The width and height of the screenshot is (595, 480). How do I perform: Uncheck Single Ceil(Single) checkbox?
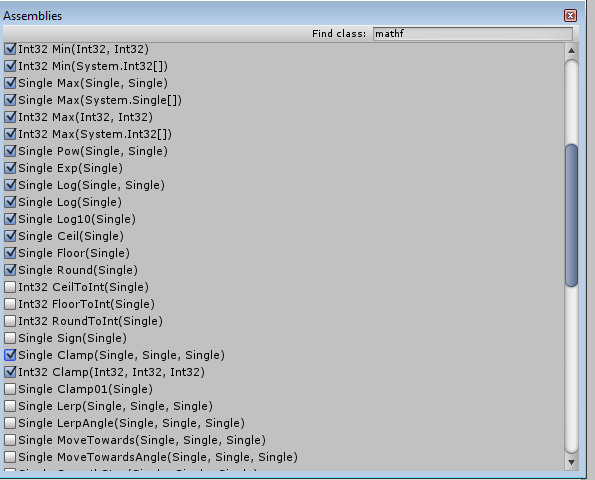(10, 236)
